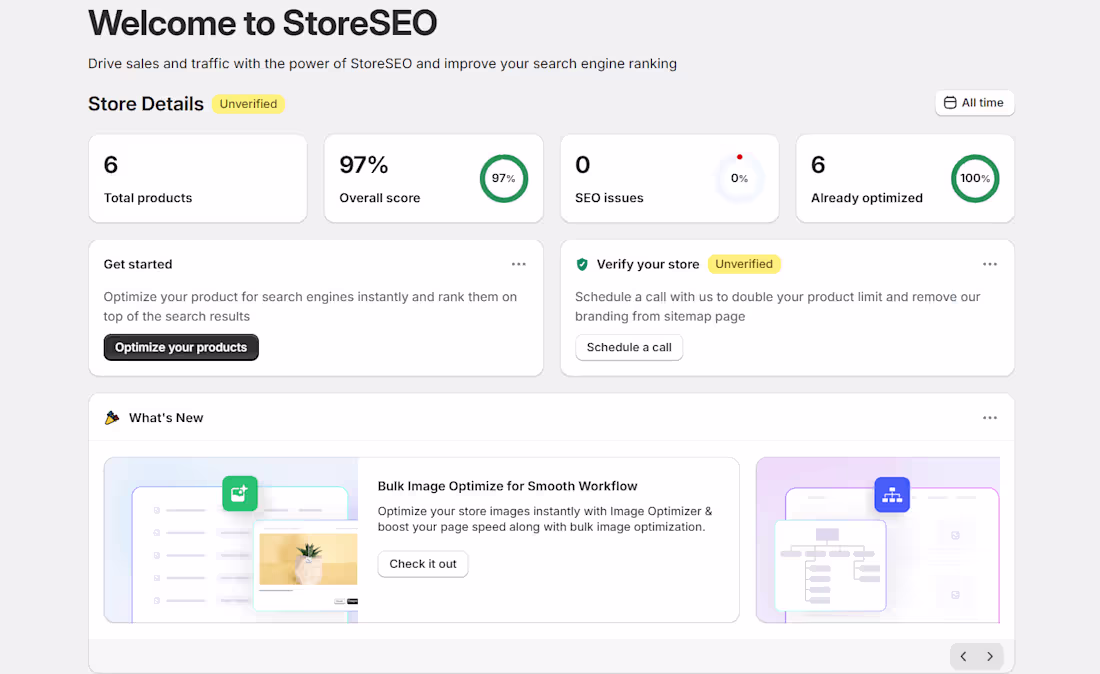Screen dimensions: 1100x674
Task: Click the calendar icon in All time button
Action: (950, 102)
